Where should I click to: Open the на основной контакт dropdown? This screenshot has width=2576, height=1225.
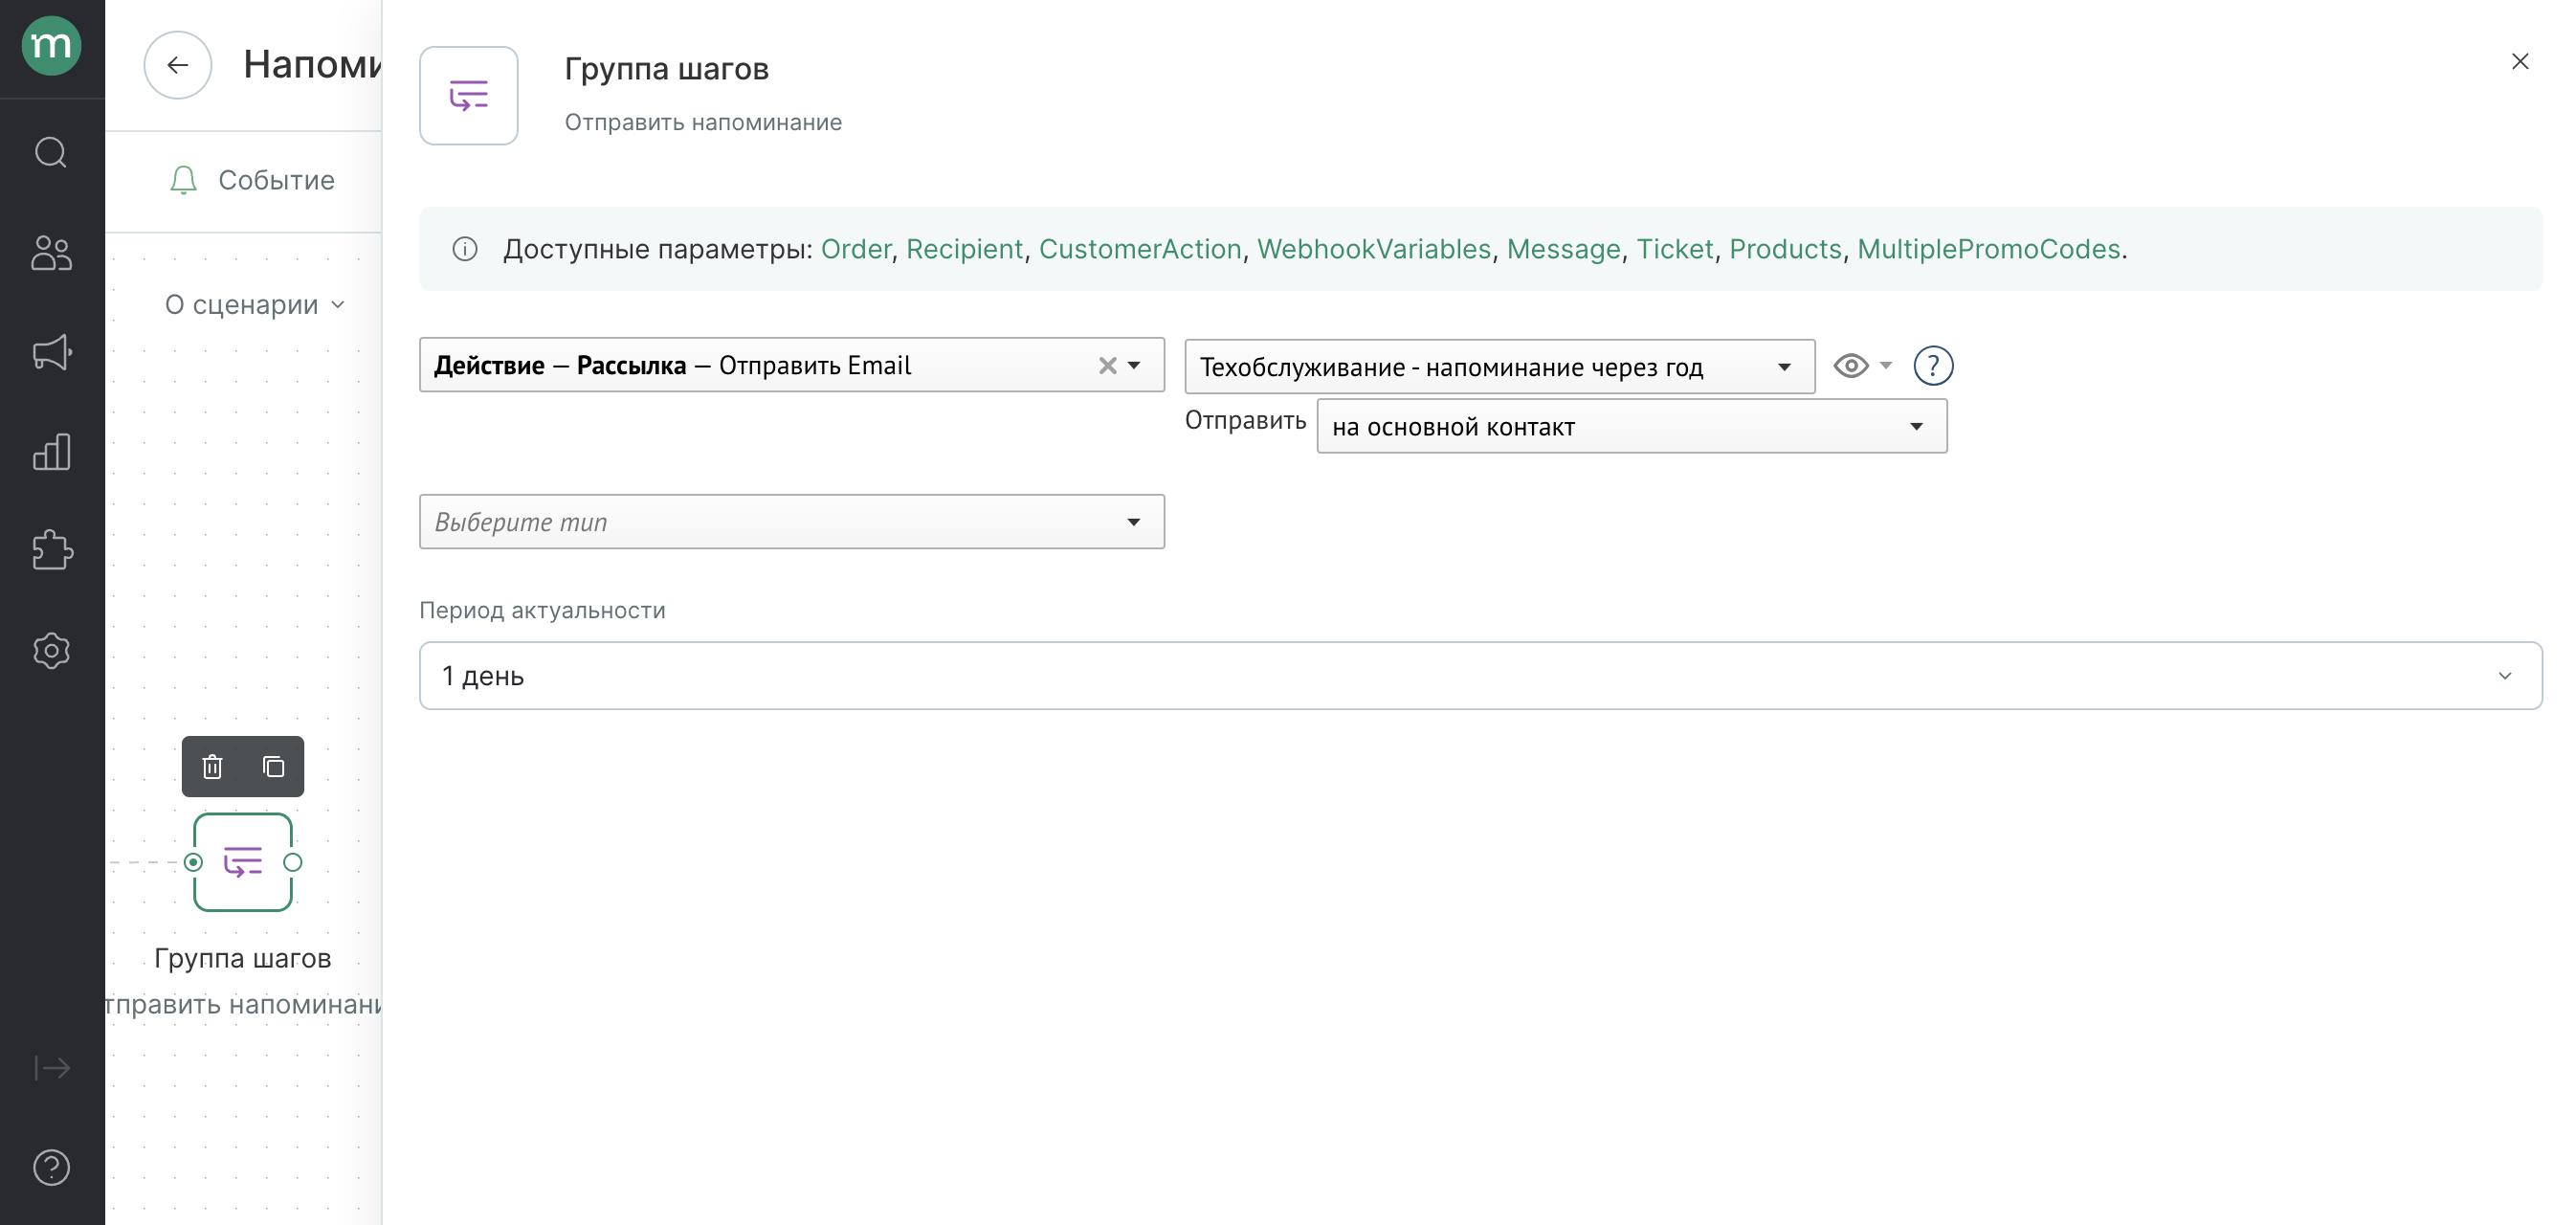tap(1632, 427)
